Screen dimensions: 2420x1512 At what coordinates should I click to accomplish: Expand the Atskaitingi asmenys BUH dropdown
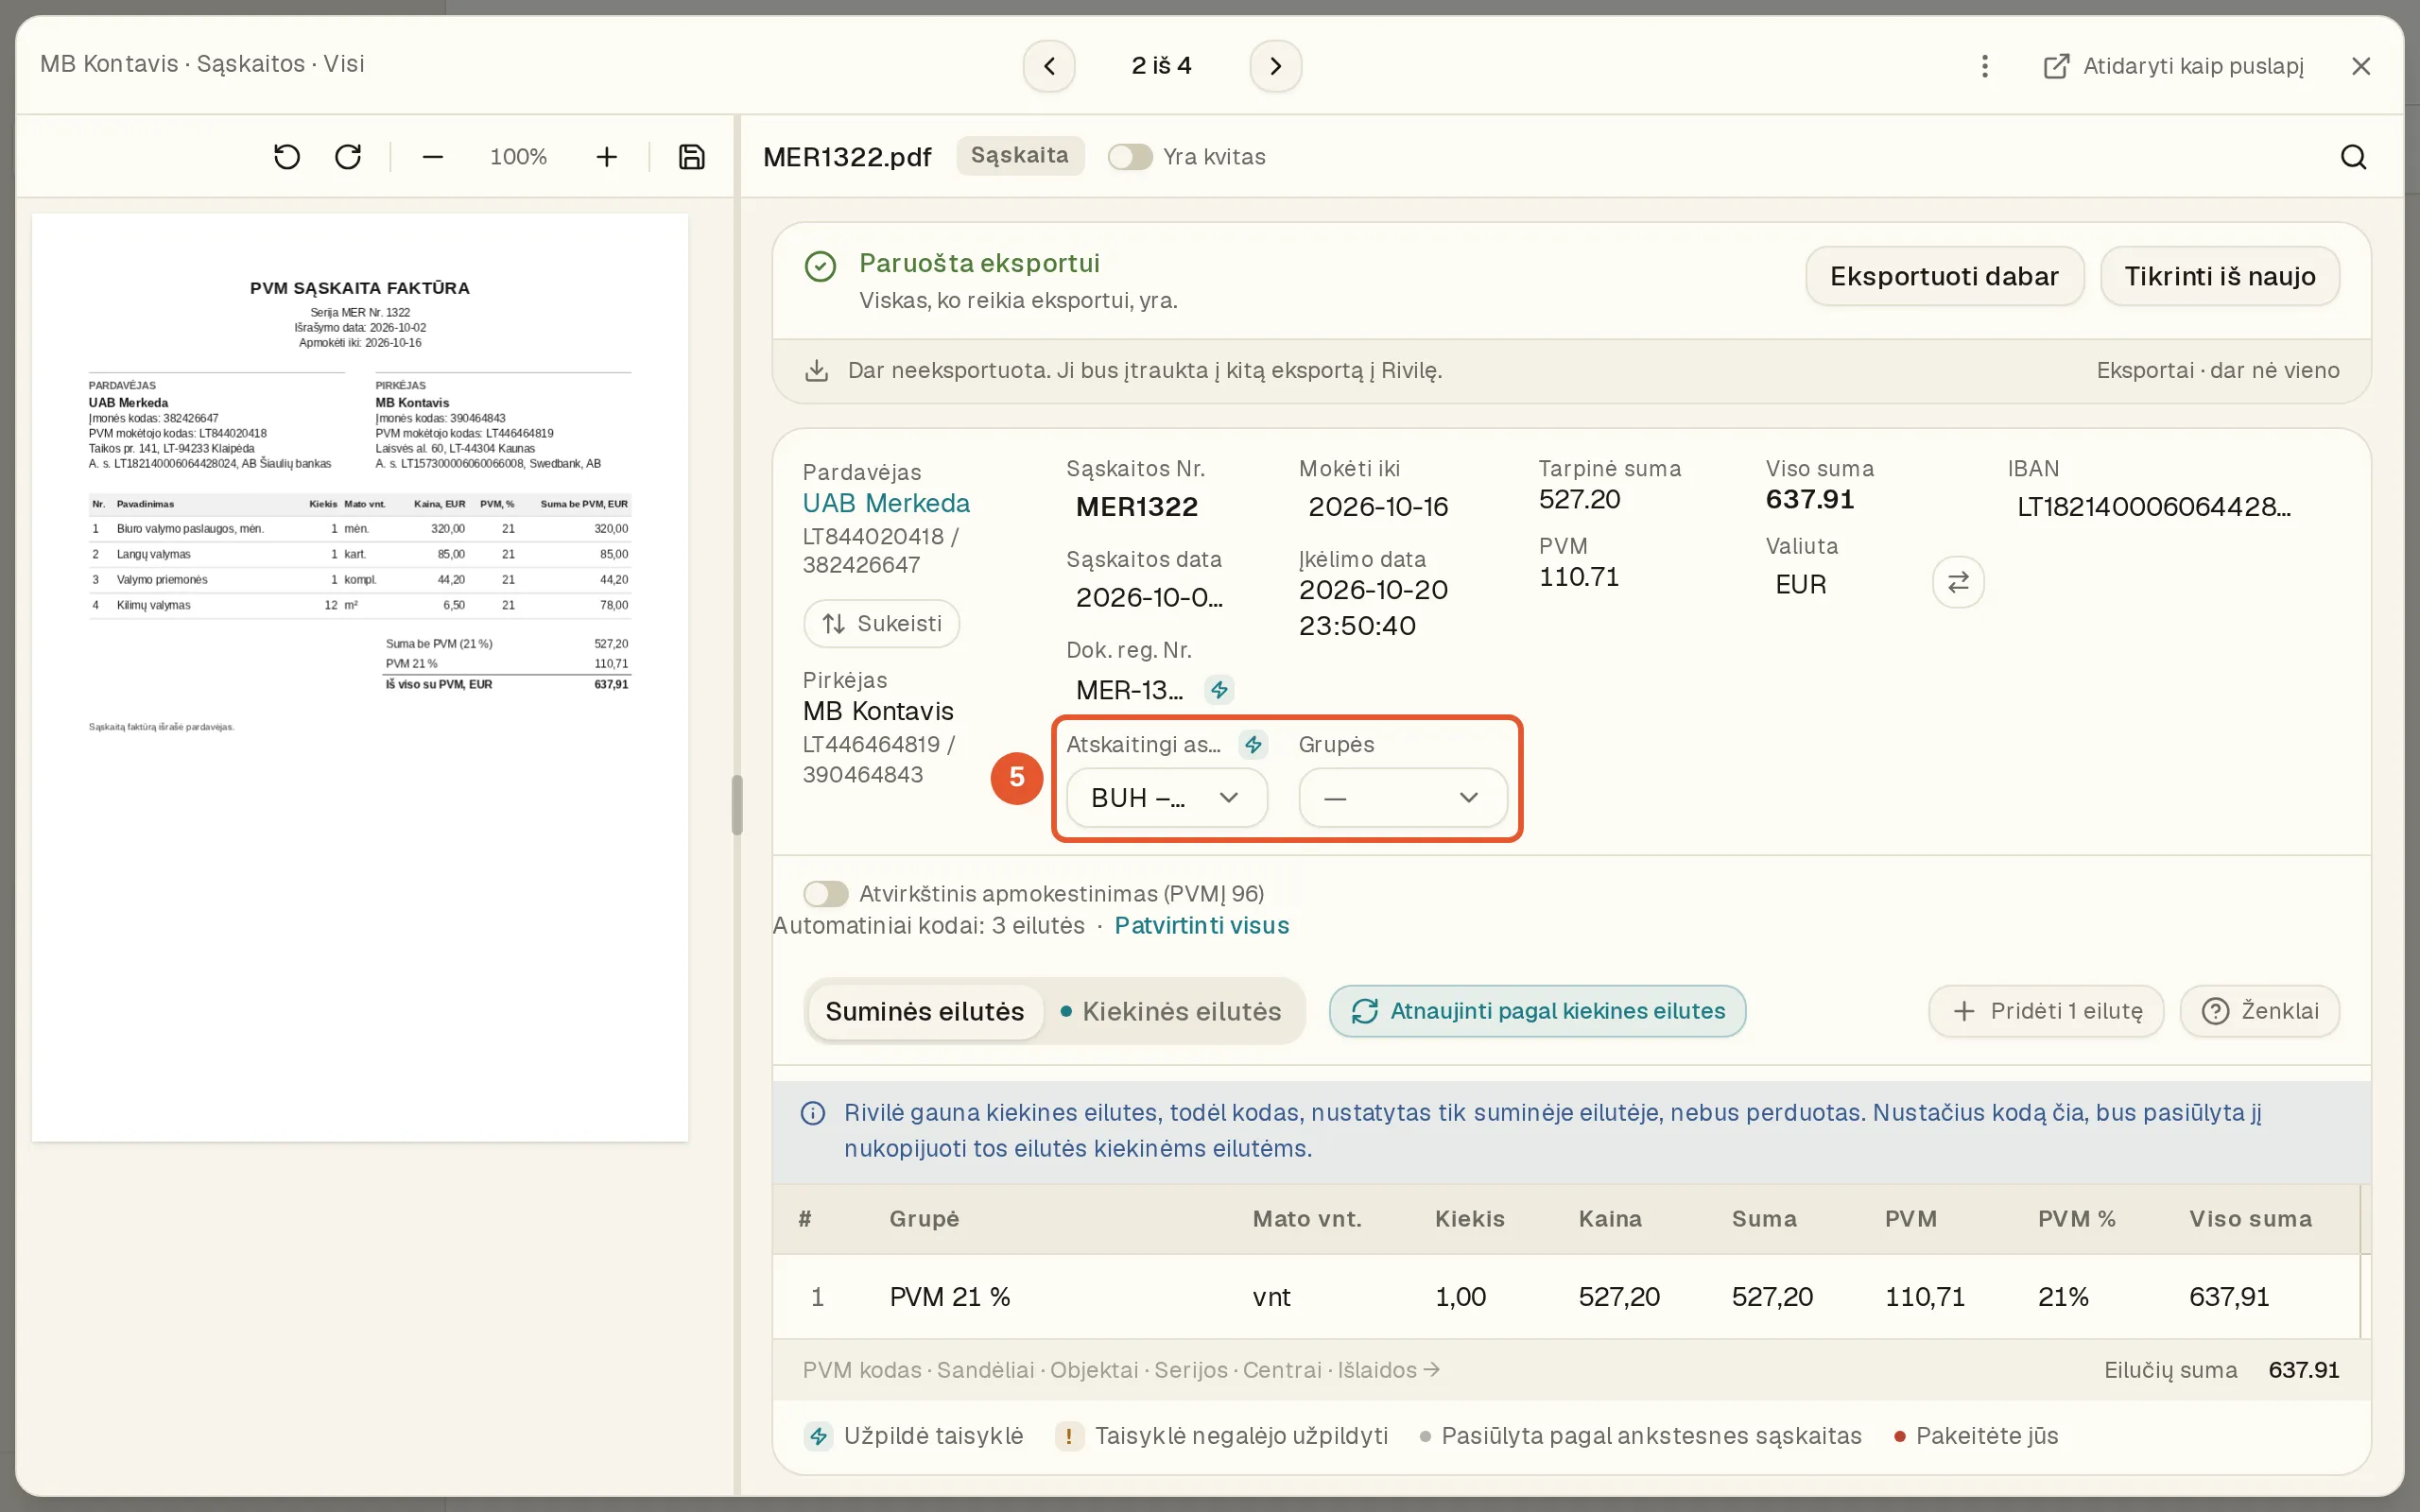(1166, 798)
